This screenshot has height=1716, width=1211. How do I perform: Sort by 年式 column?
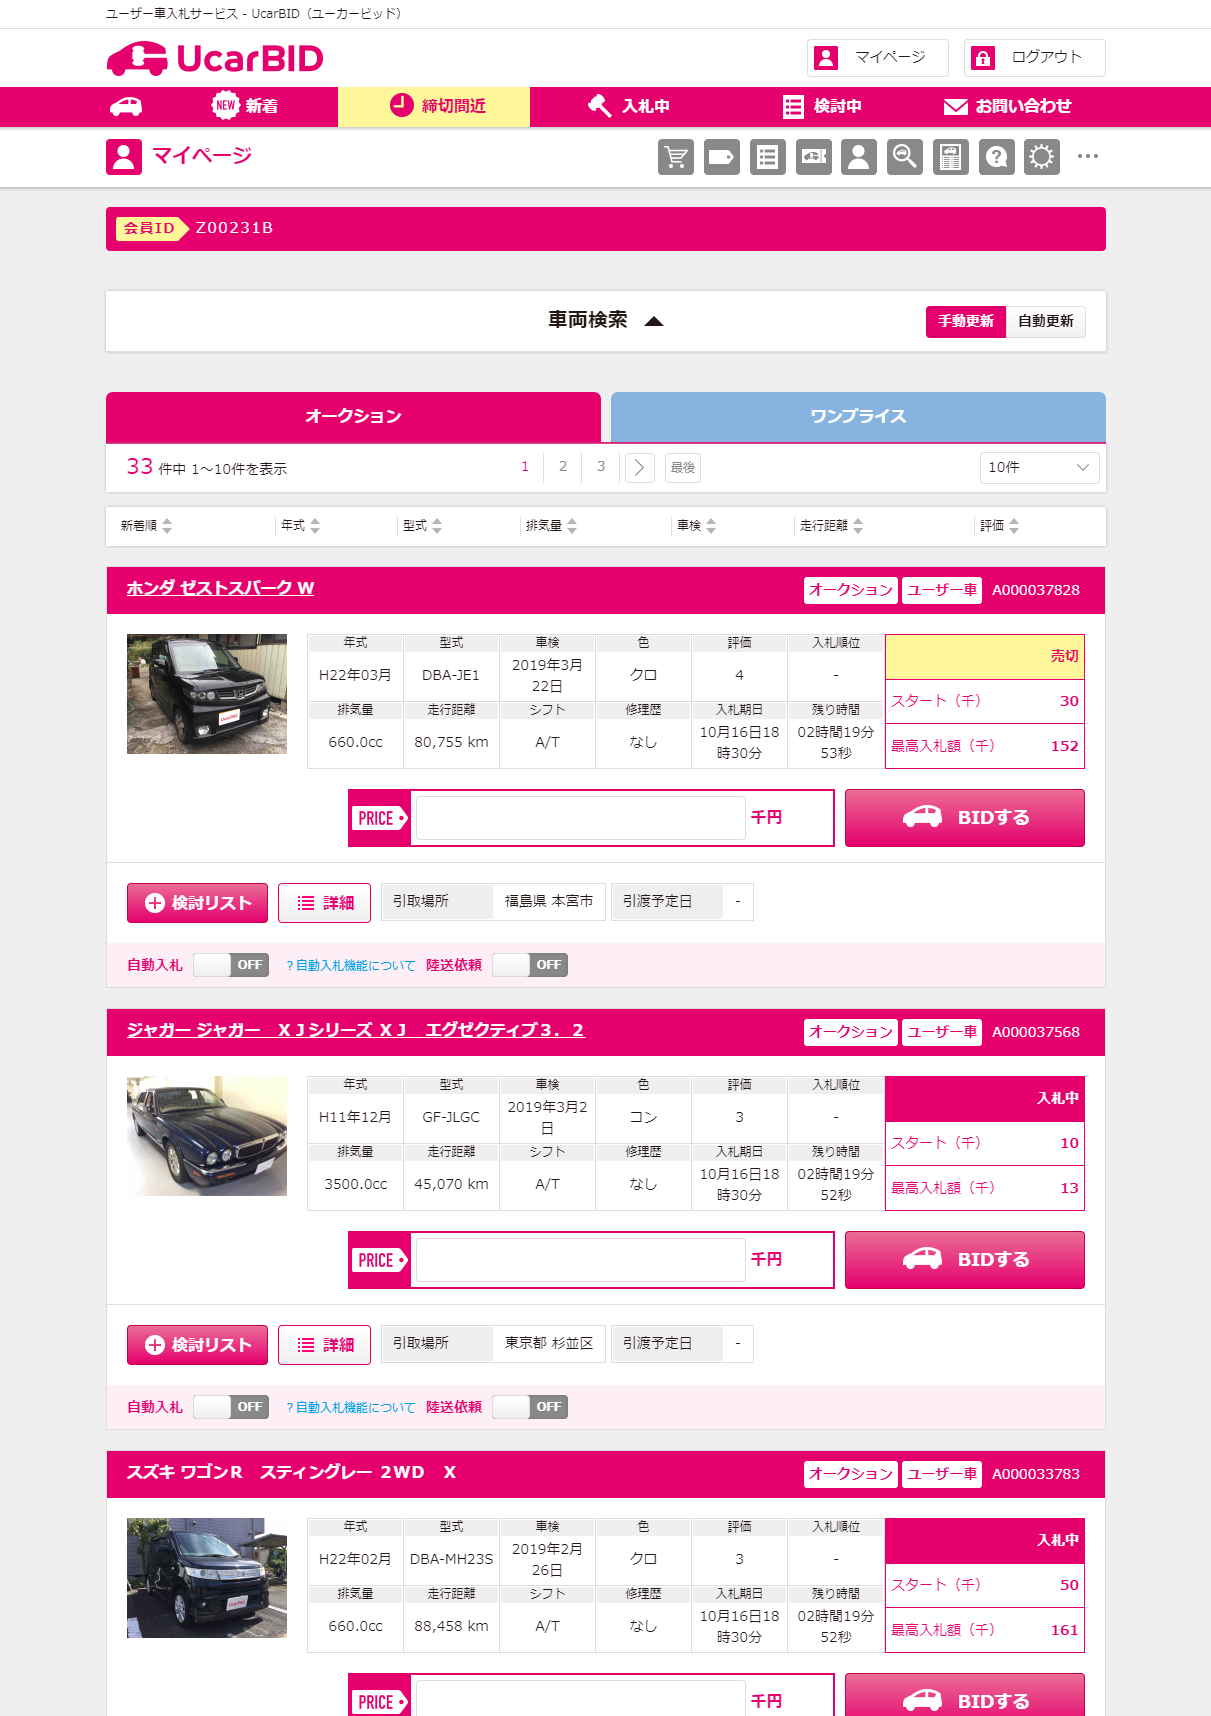point(300,526)
